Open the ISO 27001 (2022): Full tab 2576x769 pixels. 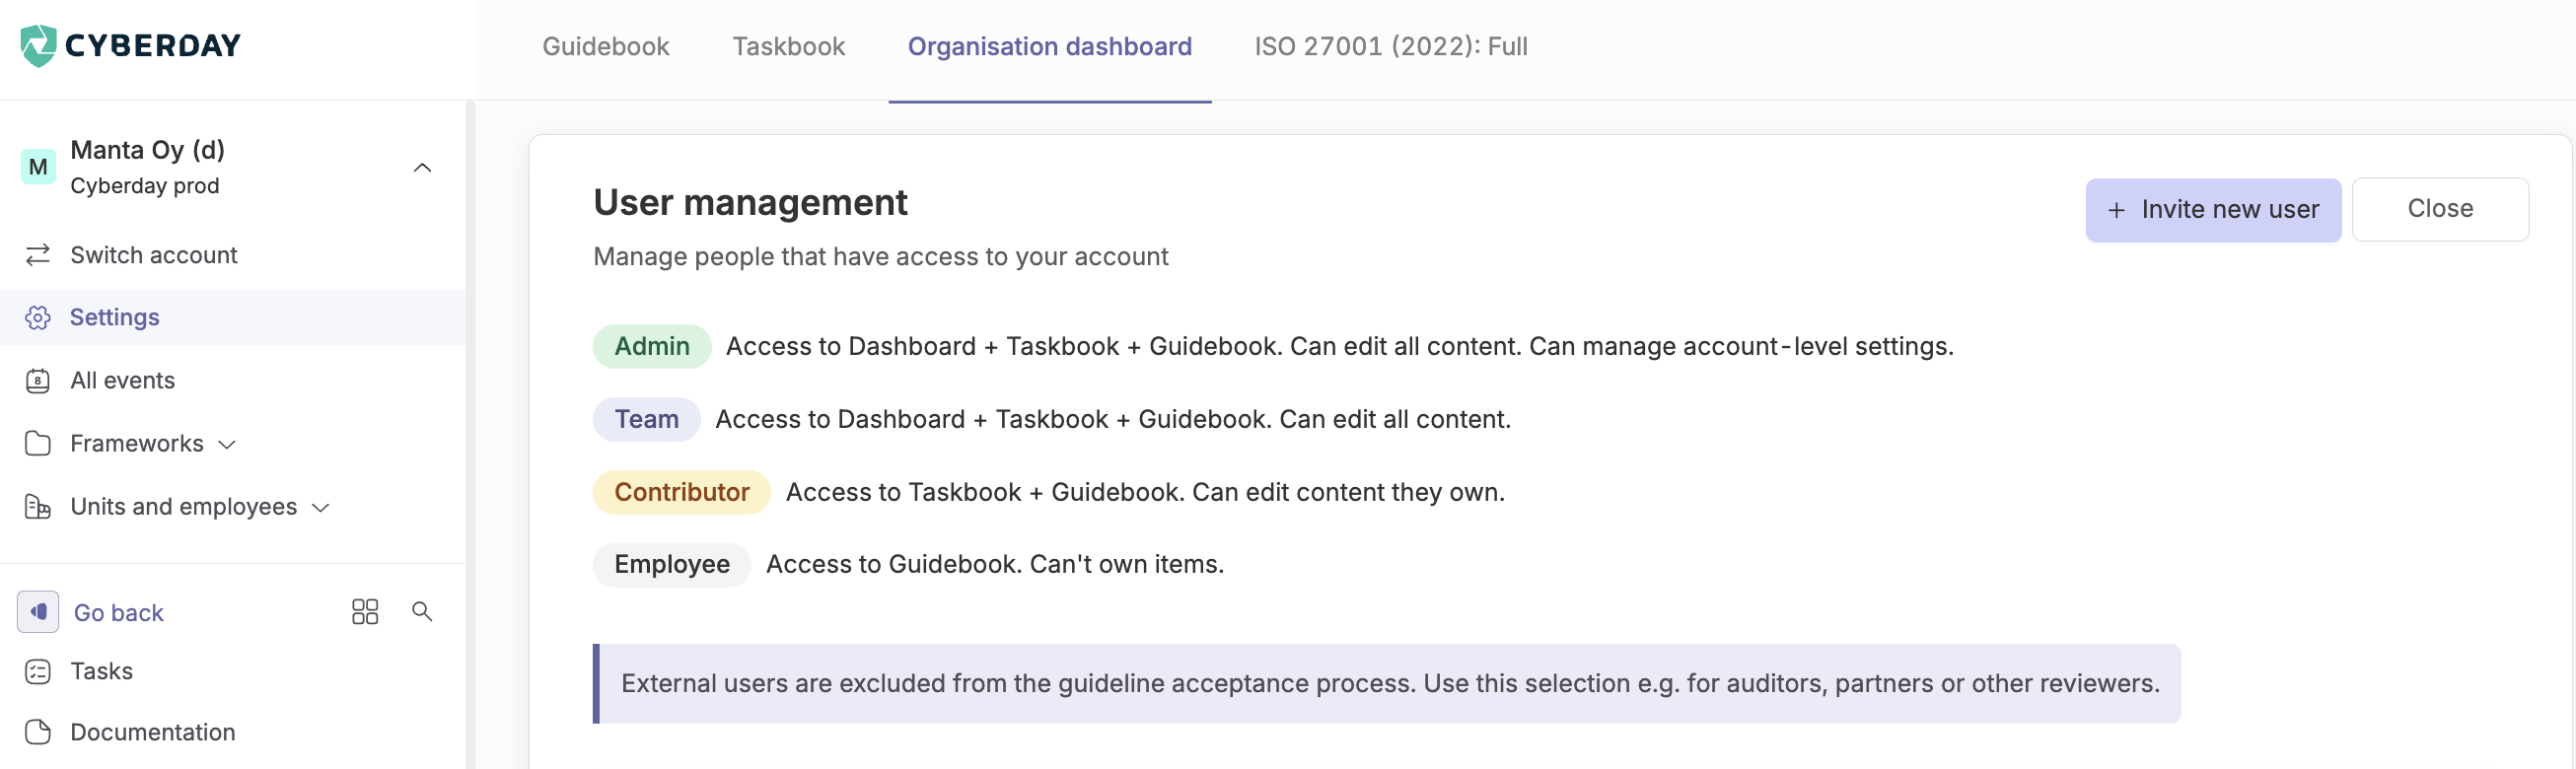click(1391, 47)
